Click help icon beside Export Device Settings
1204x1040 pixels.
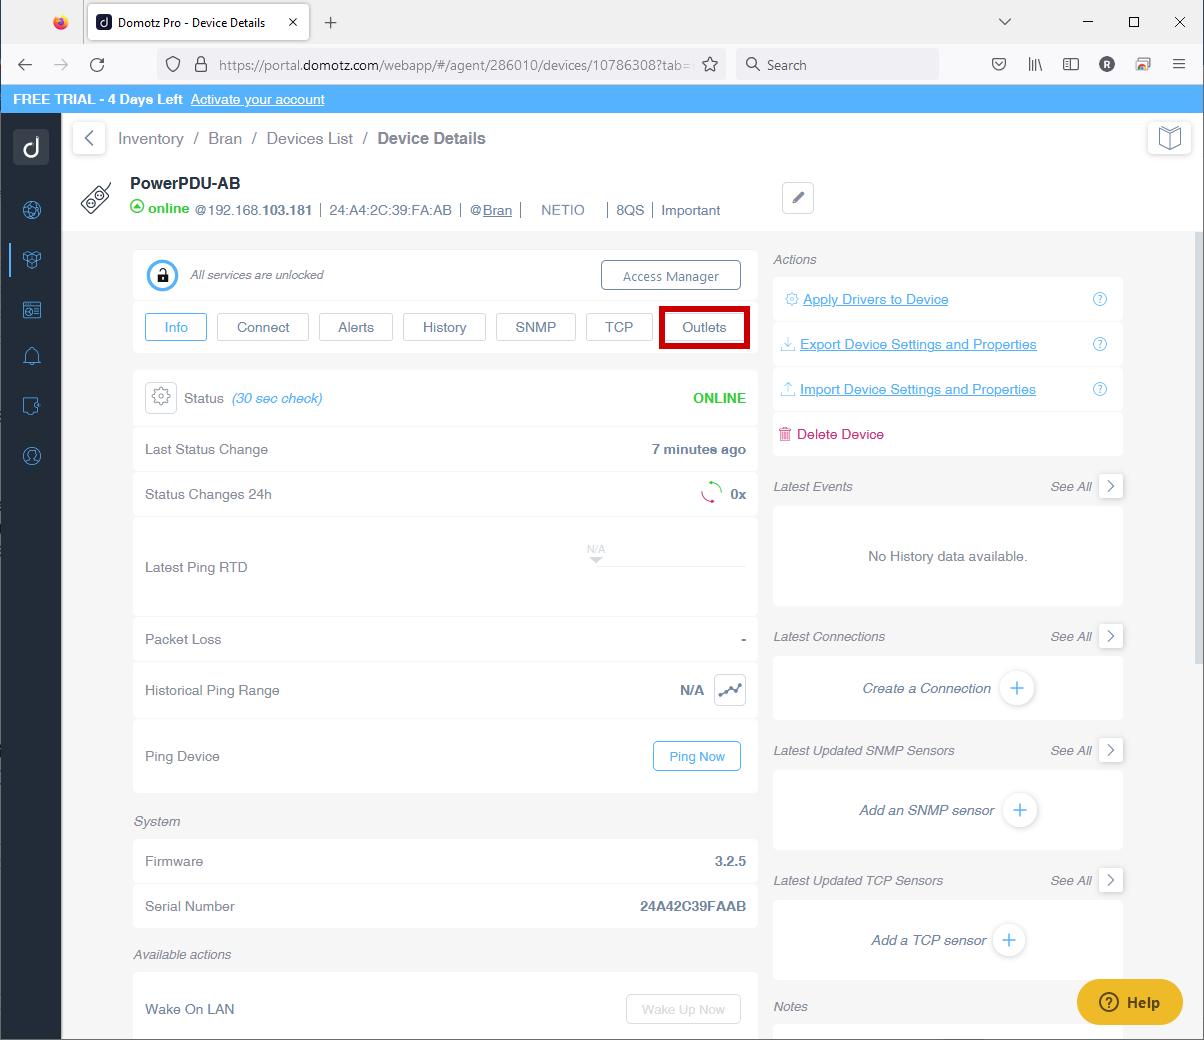click(1100, 344)
